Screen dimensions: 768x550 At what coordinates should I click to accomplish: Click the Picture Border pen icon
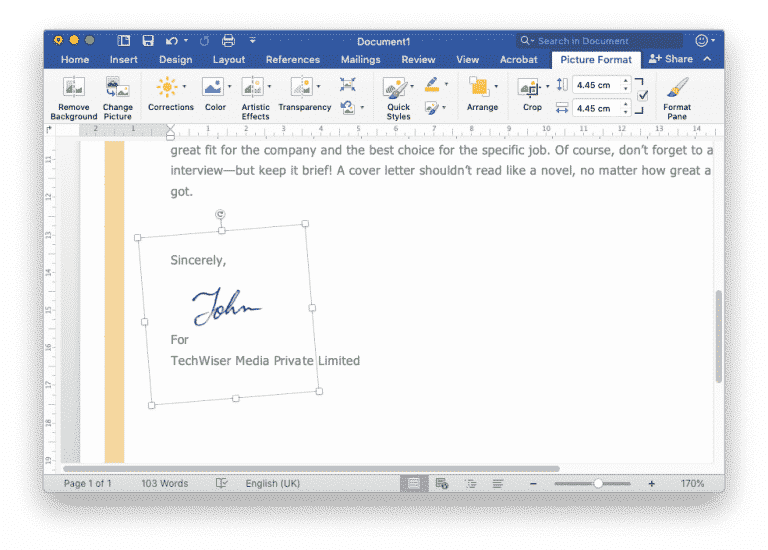[432, 84]
